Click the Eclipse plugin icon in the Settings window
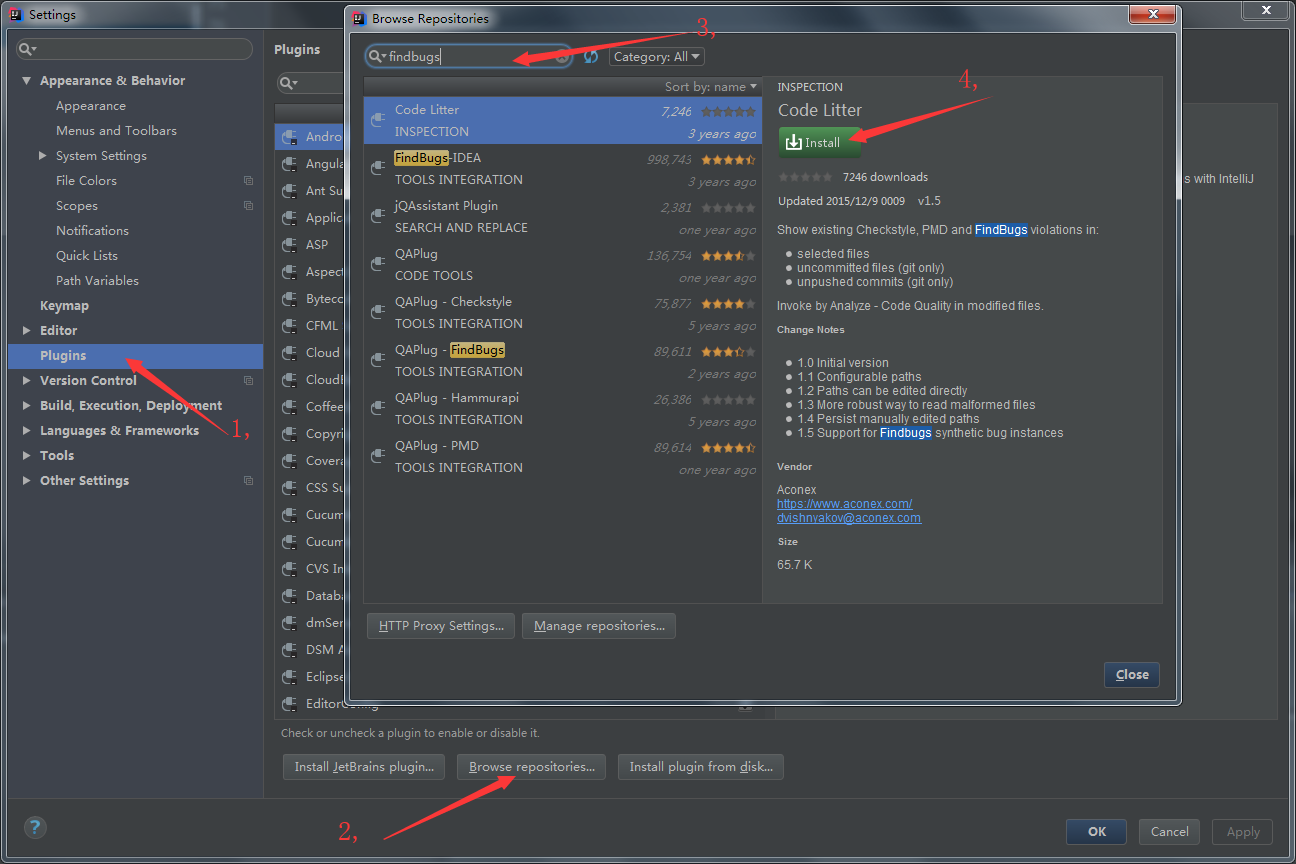 point(290,677)
